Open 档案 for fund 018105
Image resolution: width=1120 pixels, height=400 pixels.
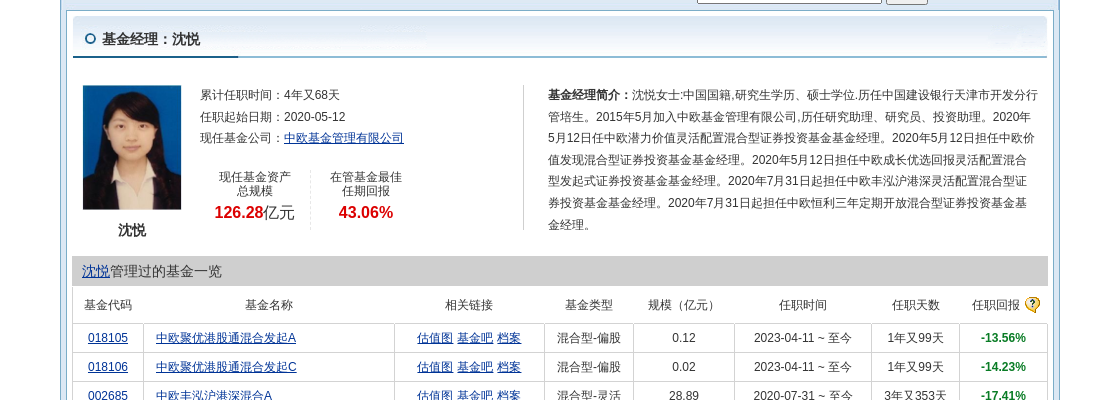(509, 338)
